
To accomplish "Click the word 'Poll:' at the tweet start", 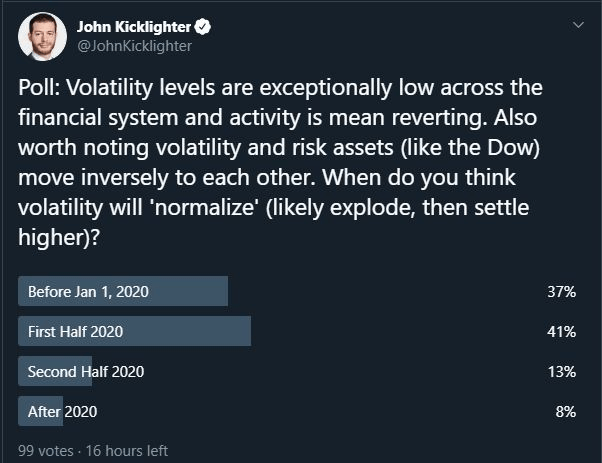I will point(39,88).
